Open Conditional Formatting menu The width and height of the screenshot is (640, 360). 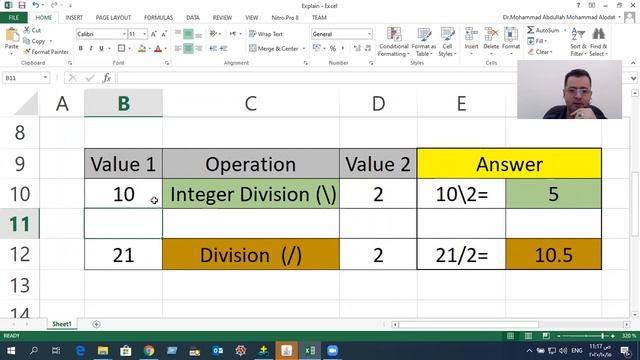[394, 42]
